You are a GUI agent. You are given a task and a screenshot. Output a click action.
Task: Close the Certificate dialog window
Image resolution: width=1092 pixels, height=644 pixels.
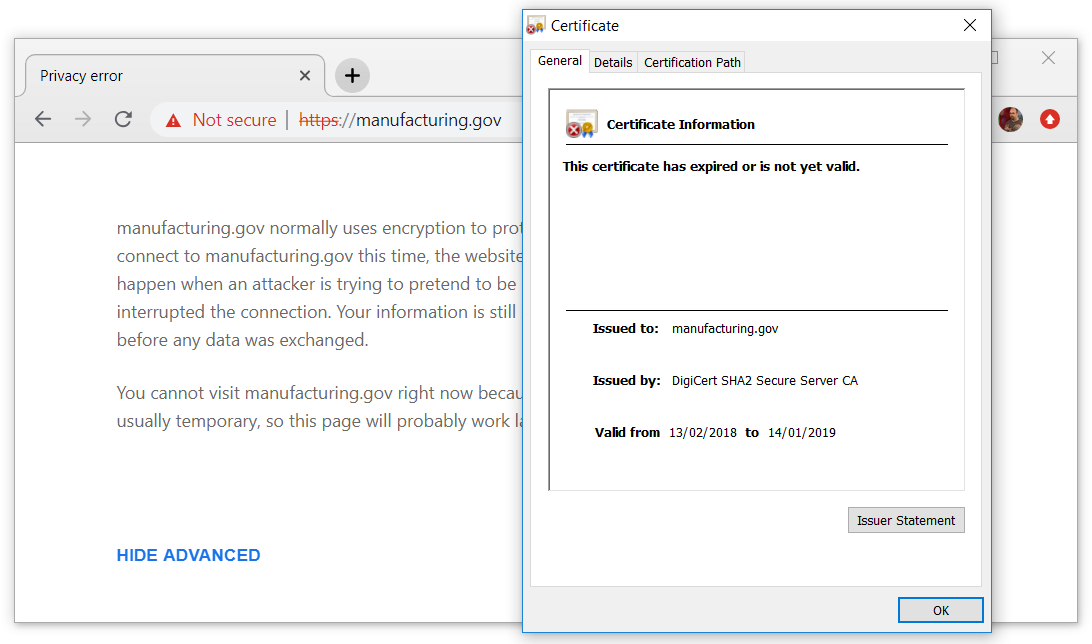click(969, 25)
